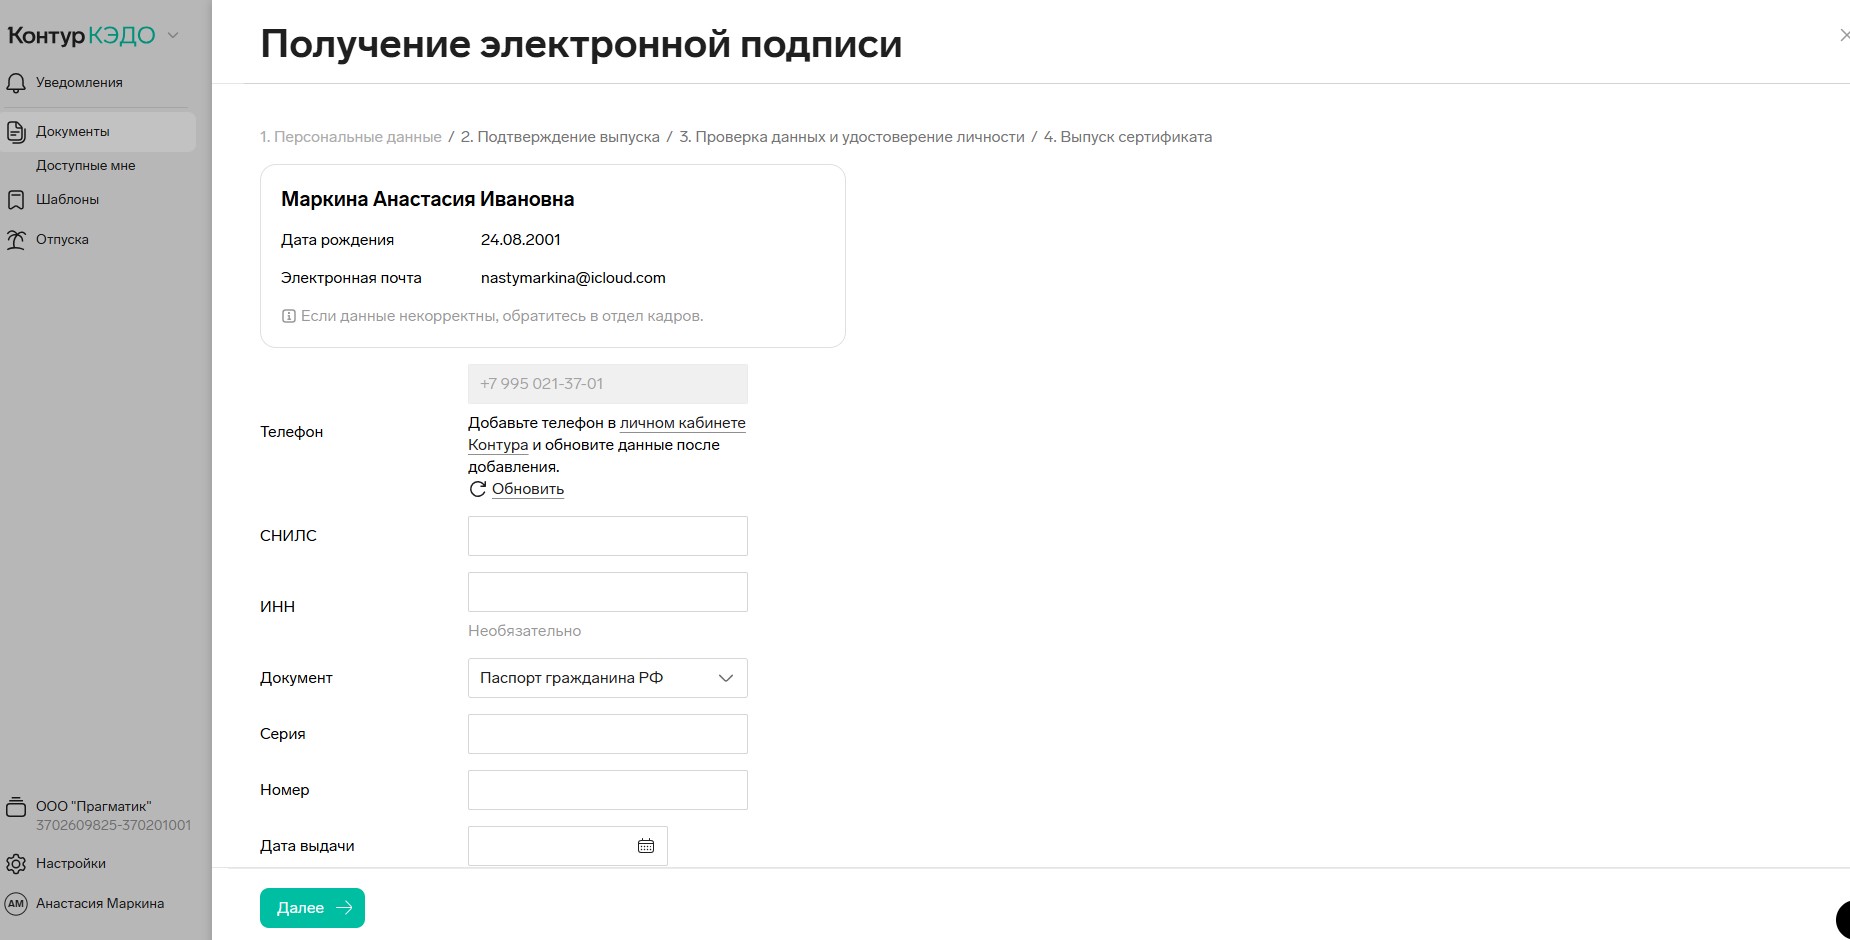Viewport: 1850px width, 940px height.
Task: Open the Доступные мне menu item
Action: 85,166
